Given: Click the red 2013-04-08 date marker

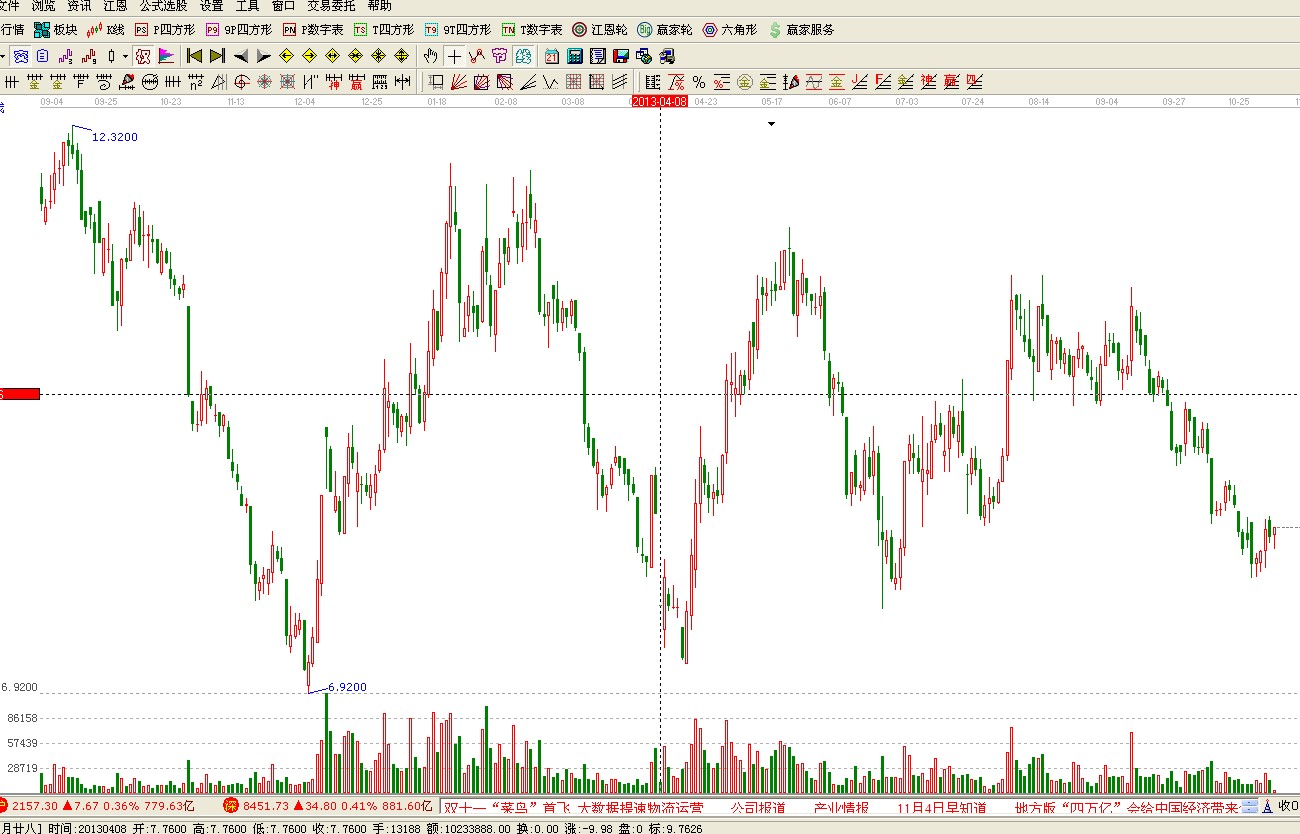Looking at the screenshot, I should [660, 102].
